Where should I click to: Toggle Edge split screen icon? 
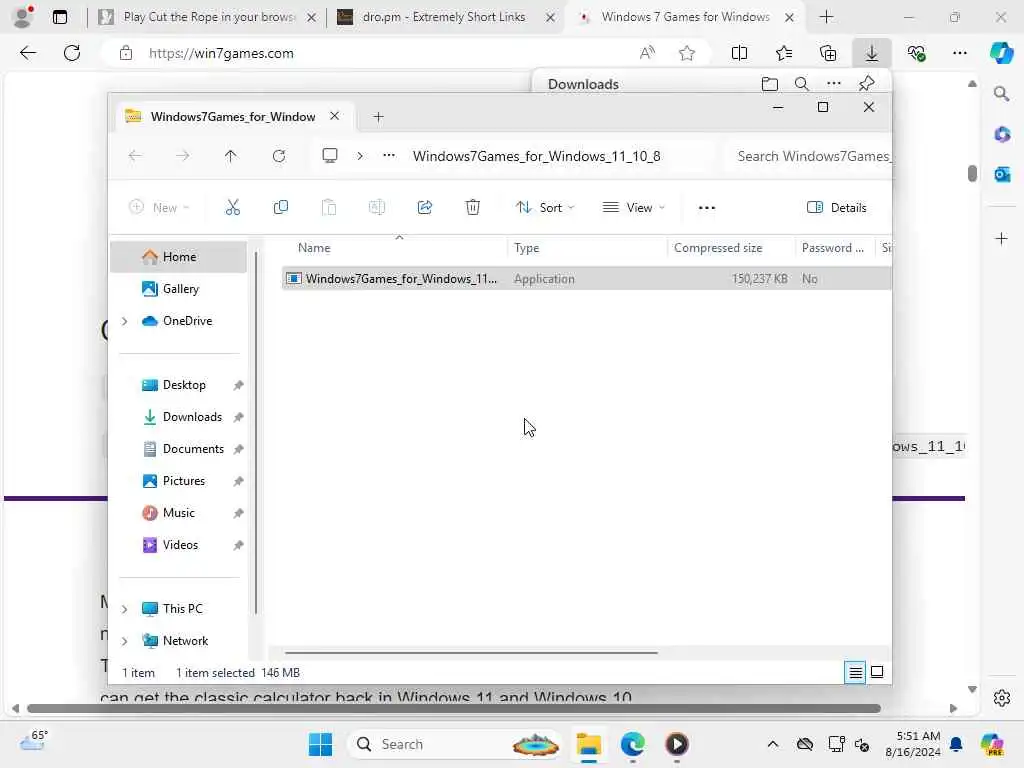(x=739, y=54)
